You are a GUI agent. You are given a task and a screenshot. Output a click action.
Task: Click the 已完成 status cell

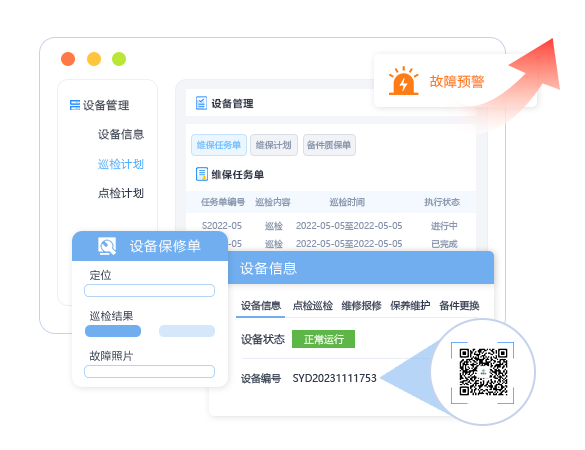click(x=444, y=244)
